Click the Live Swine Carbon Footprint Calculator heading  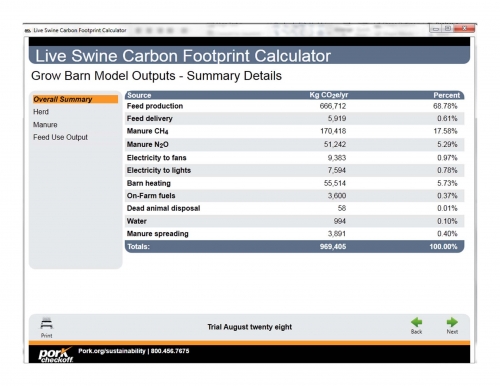coord(183,56)
